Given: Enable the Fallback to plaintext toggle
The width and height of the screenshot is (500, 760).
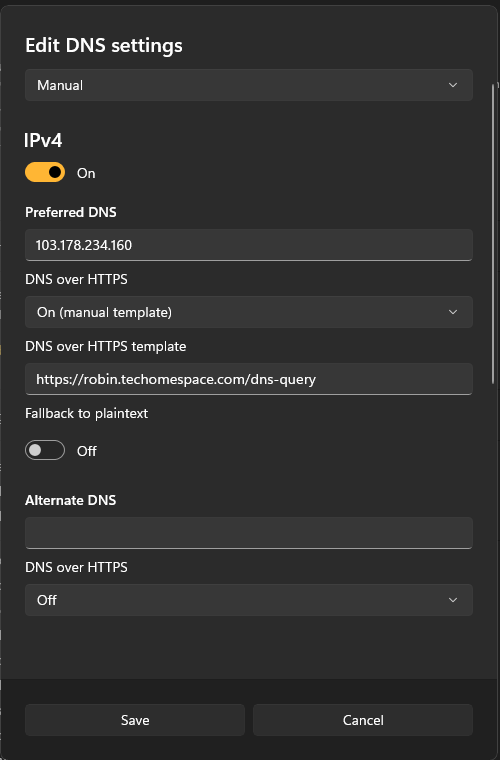Looking at the screenshot, I should click(45, 450).
